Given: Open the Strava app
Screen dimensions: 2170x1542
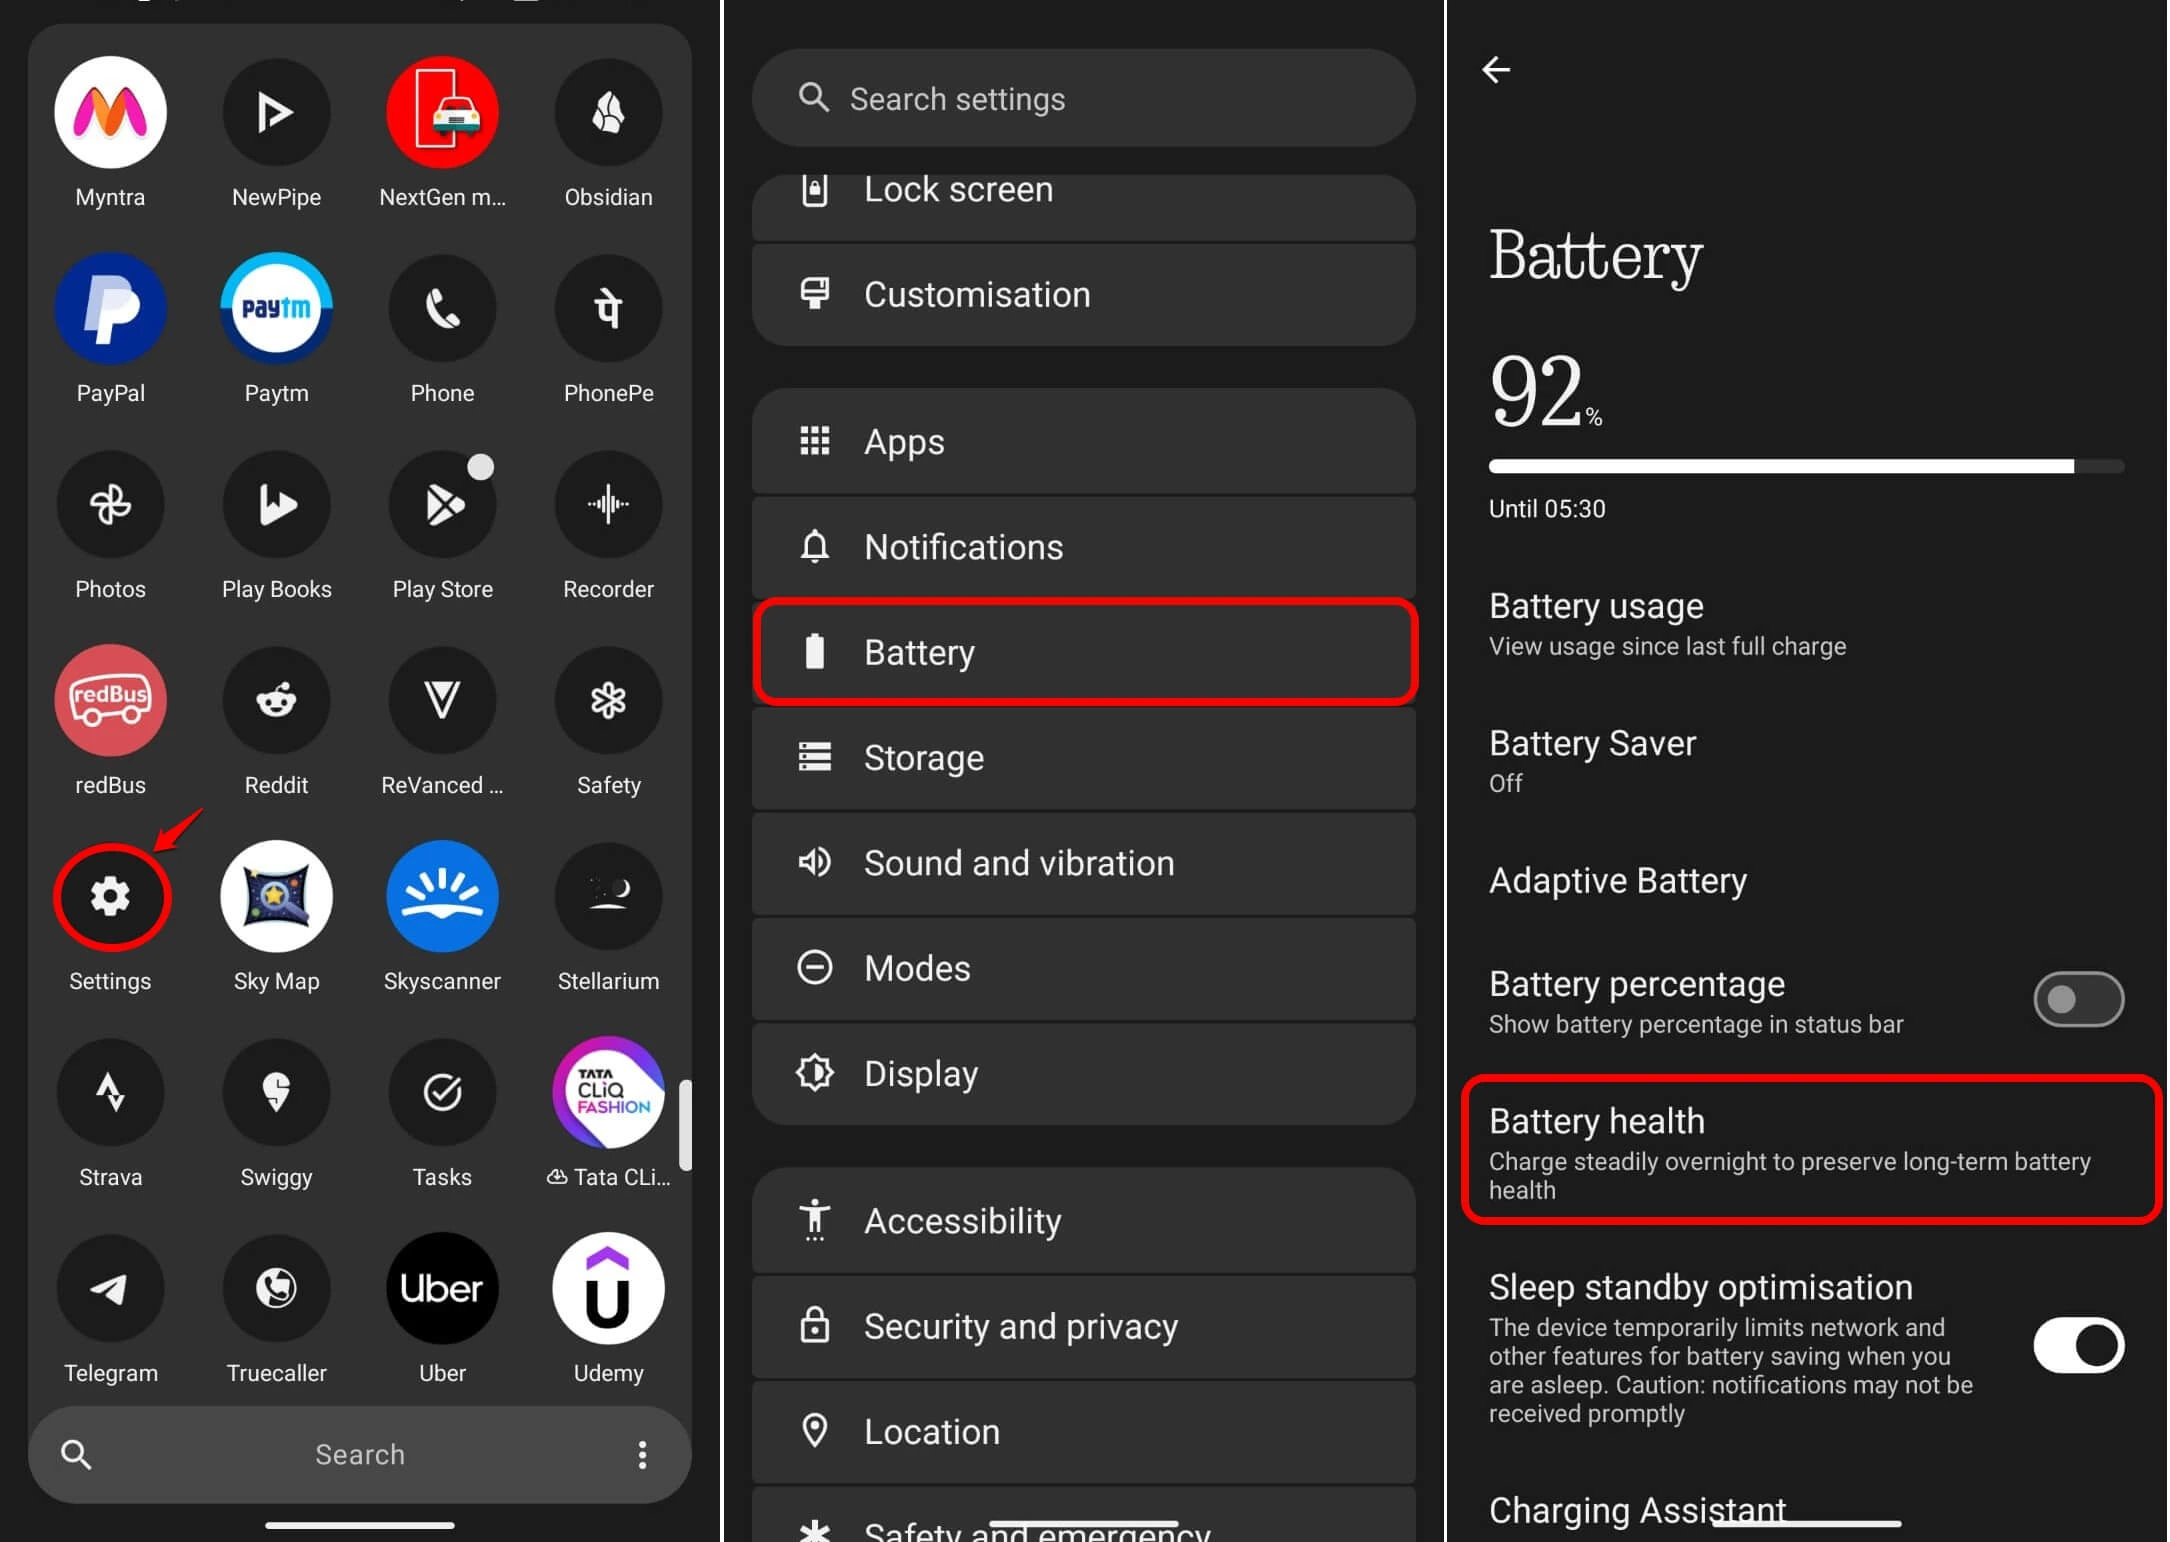Looking at the screenshot, I should coord(110,1093).
